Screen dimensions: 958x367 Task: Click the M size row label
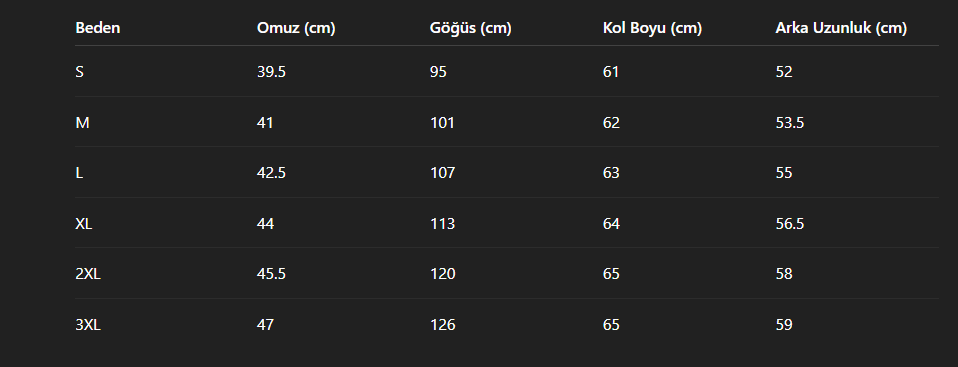coord(82,123)
